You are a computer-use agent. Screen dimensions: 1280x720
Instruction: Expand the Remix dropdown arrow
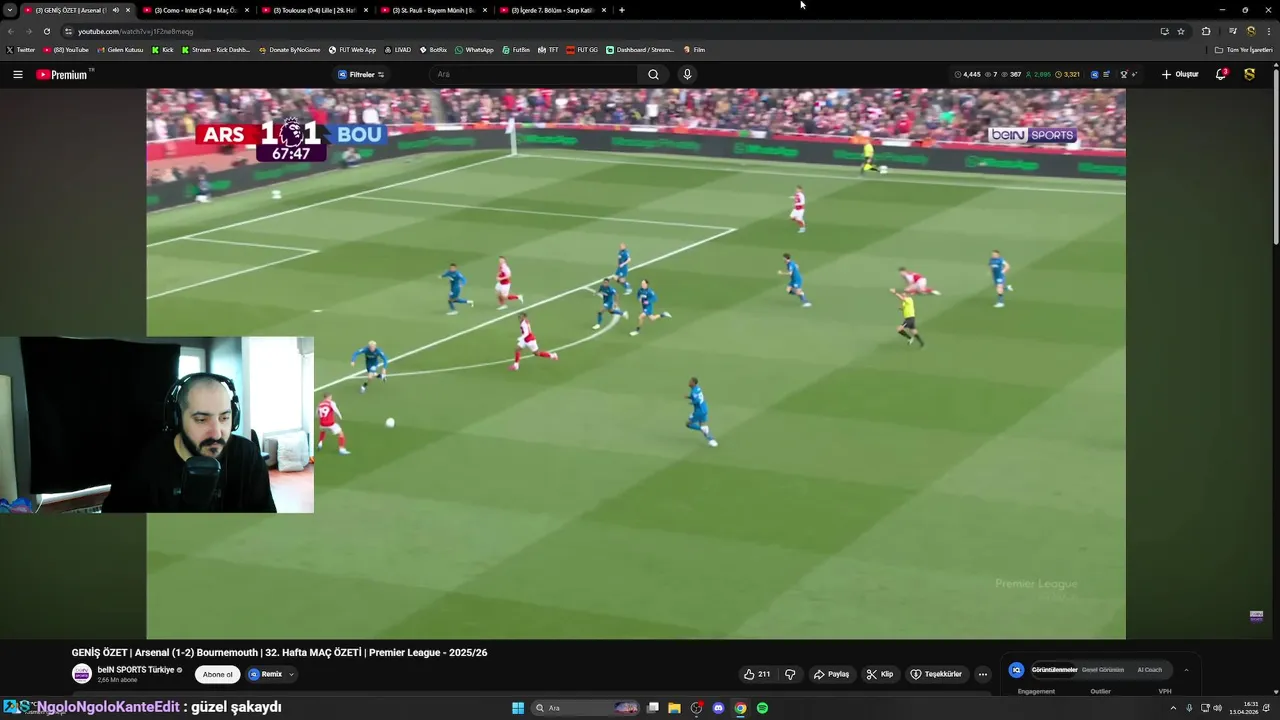point(291,674)
